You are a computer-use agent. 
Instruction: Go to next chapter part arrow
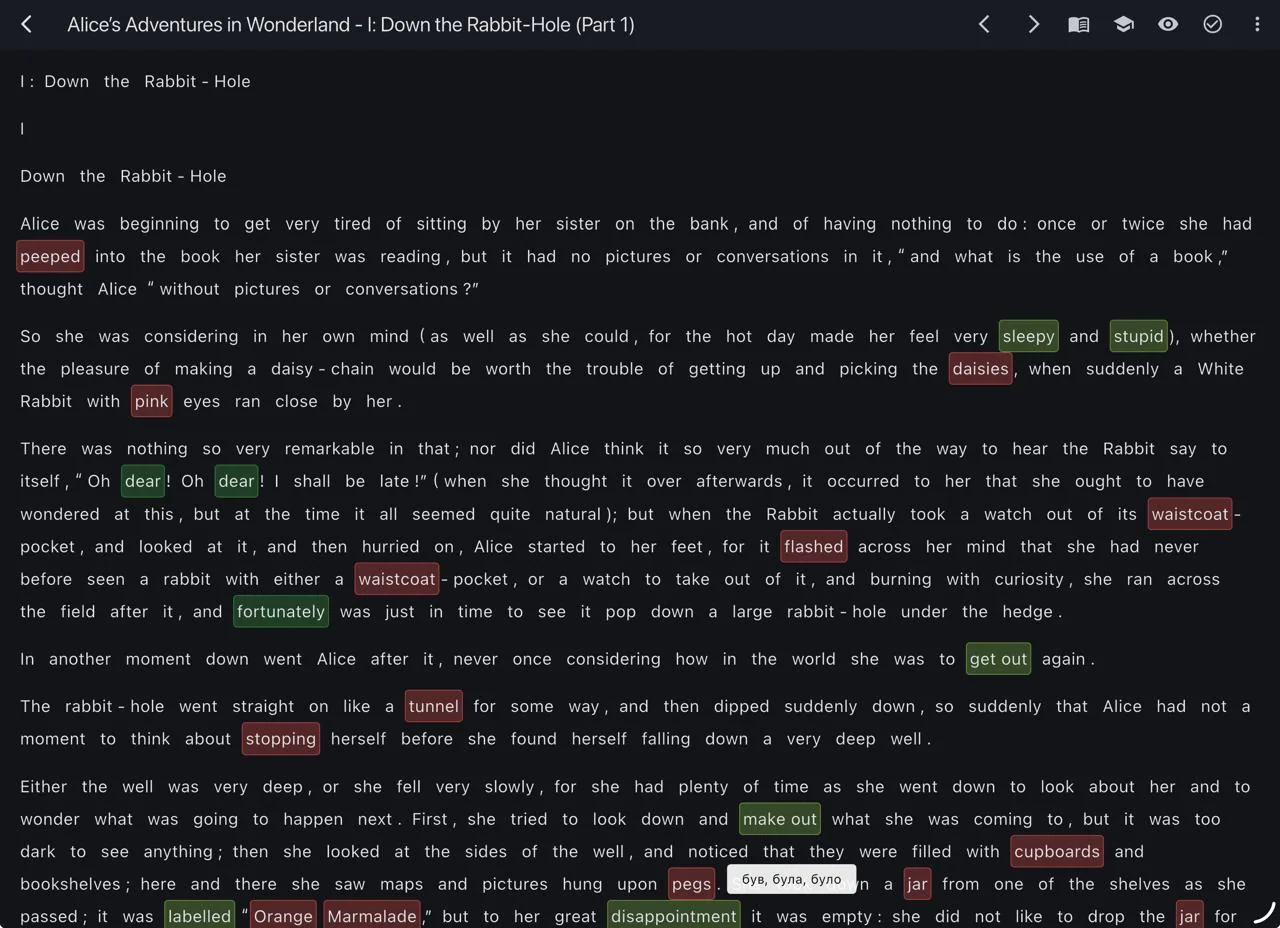[1034, 24]
